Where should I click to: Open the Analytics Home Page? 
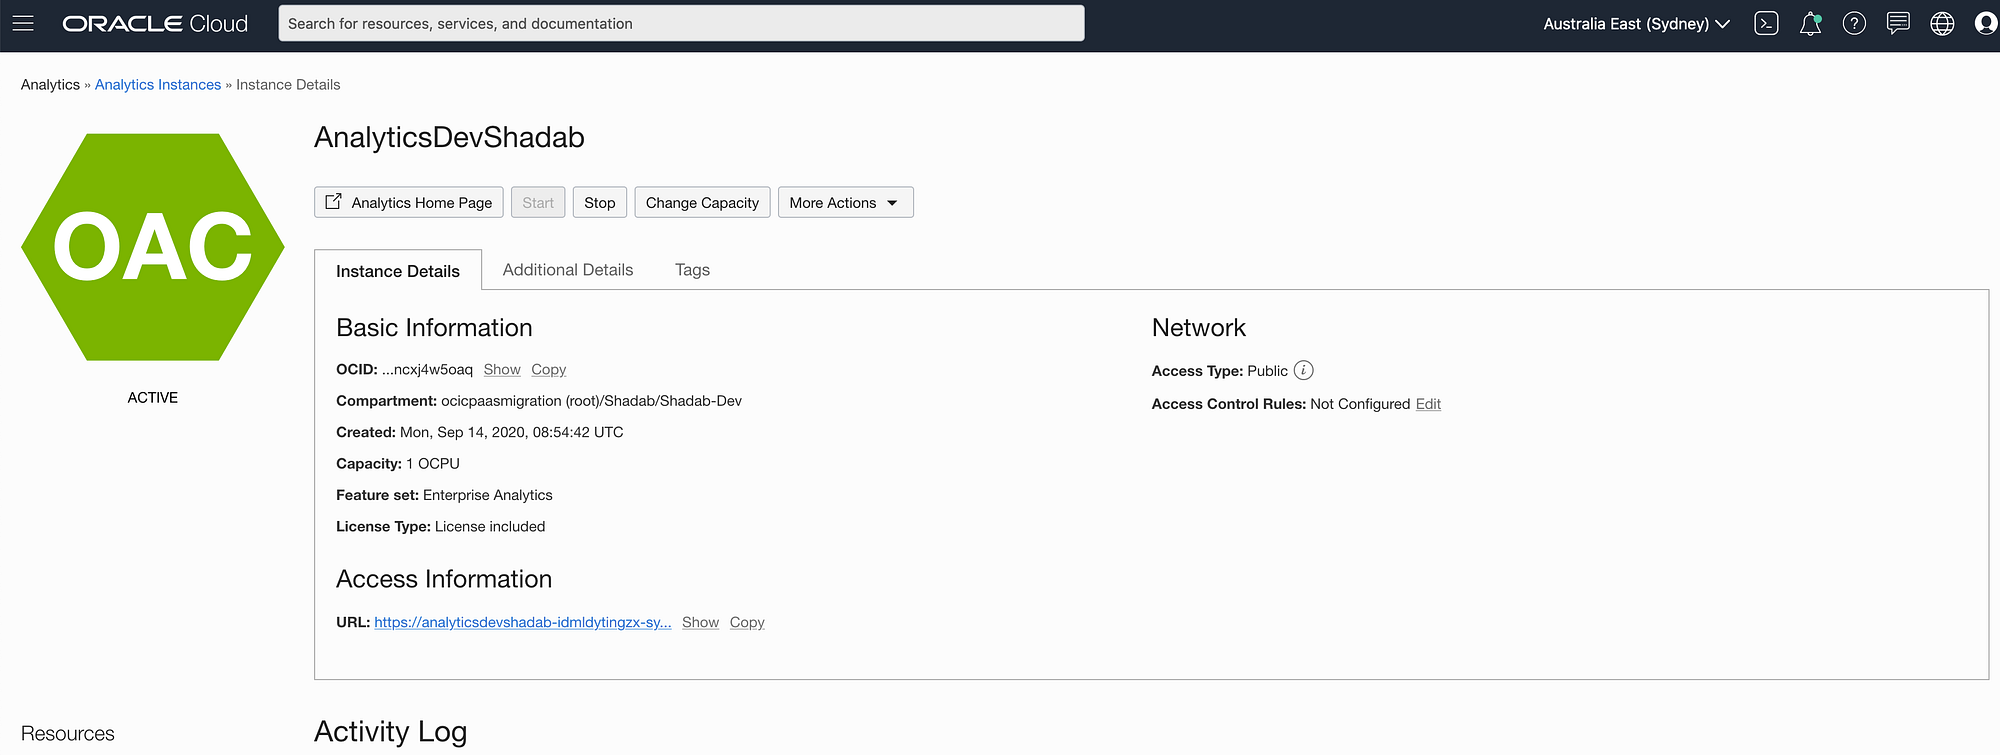(408, 202)
